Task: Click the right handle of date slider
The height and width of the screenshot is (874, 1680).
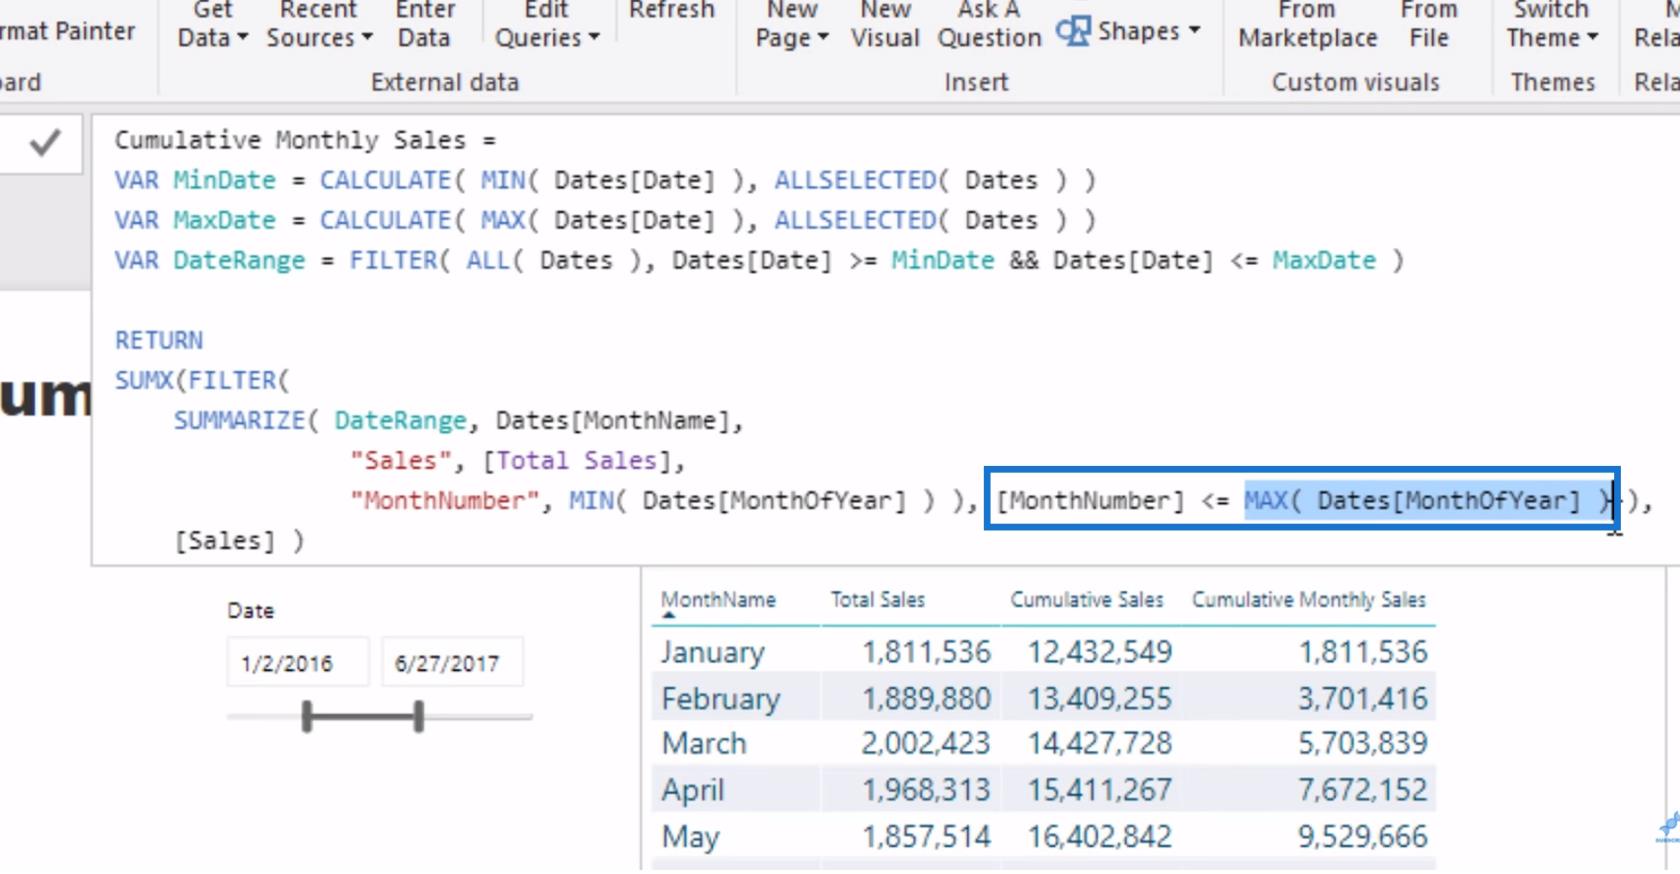Action: point(419,716)
